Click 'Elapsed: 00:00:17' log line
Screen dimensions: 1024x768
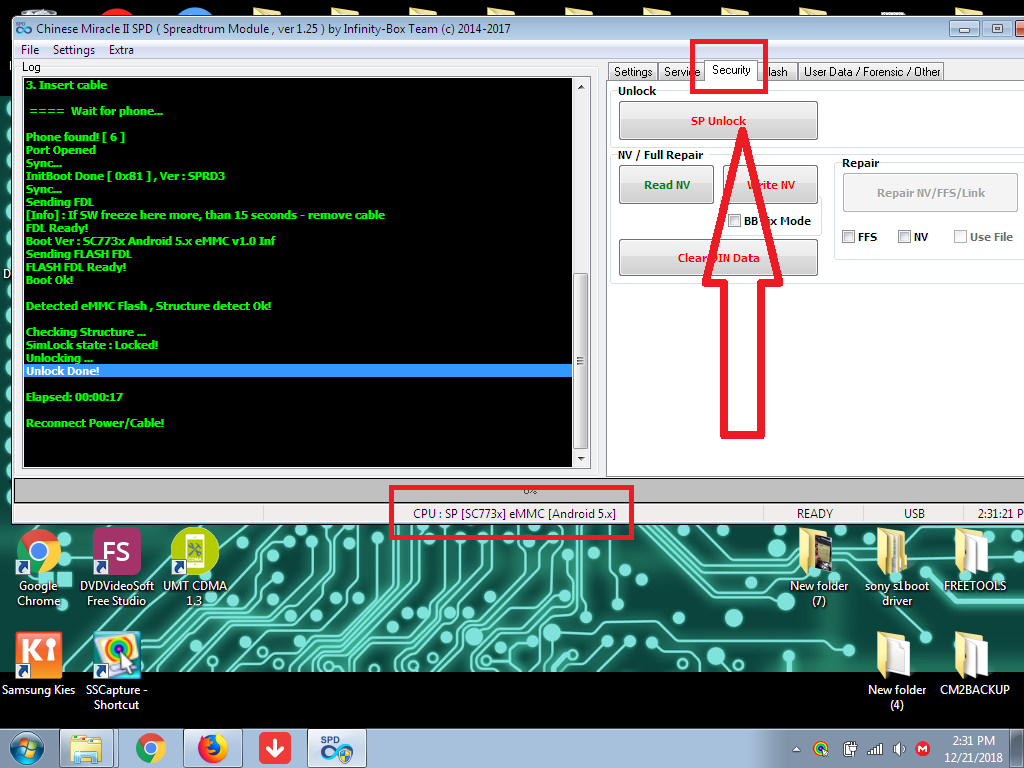click(74, 396)
